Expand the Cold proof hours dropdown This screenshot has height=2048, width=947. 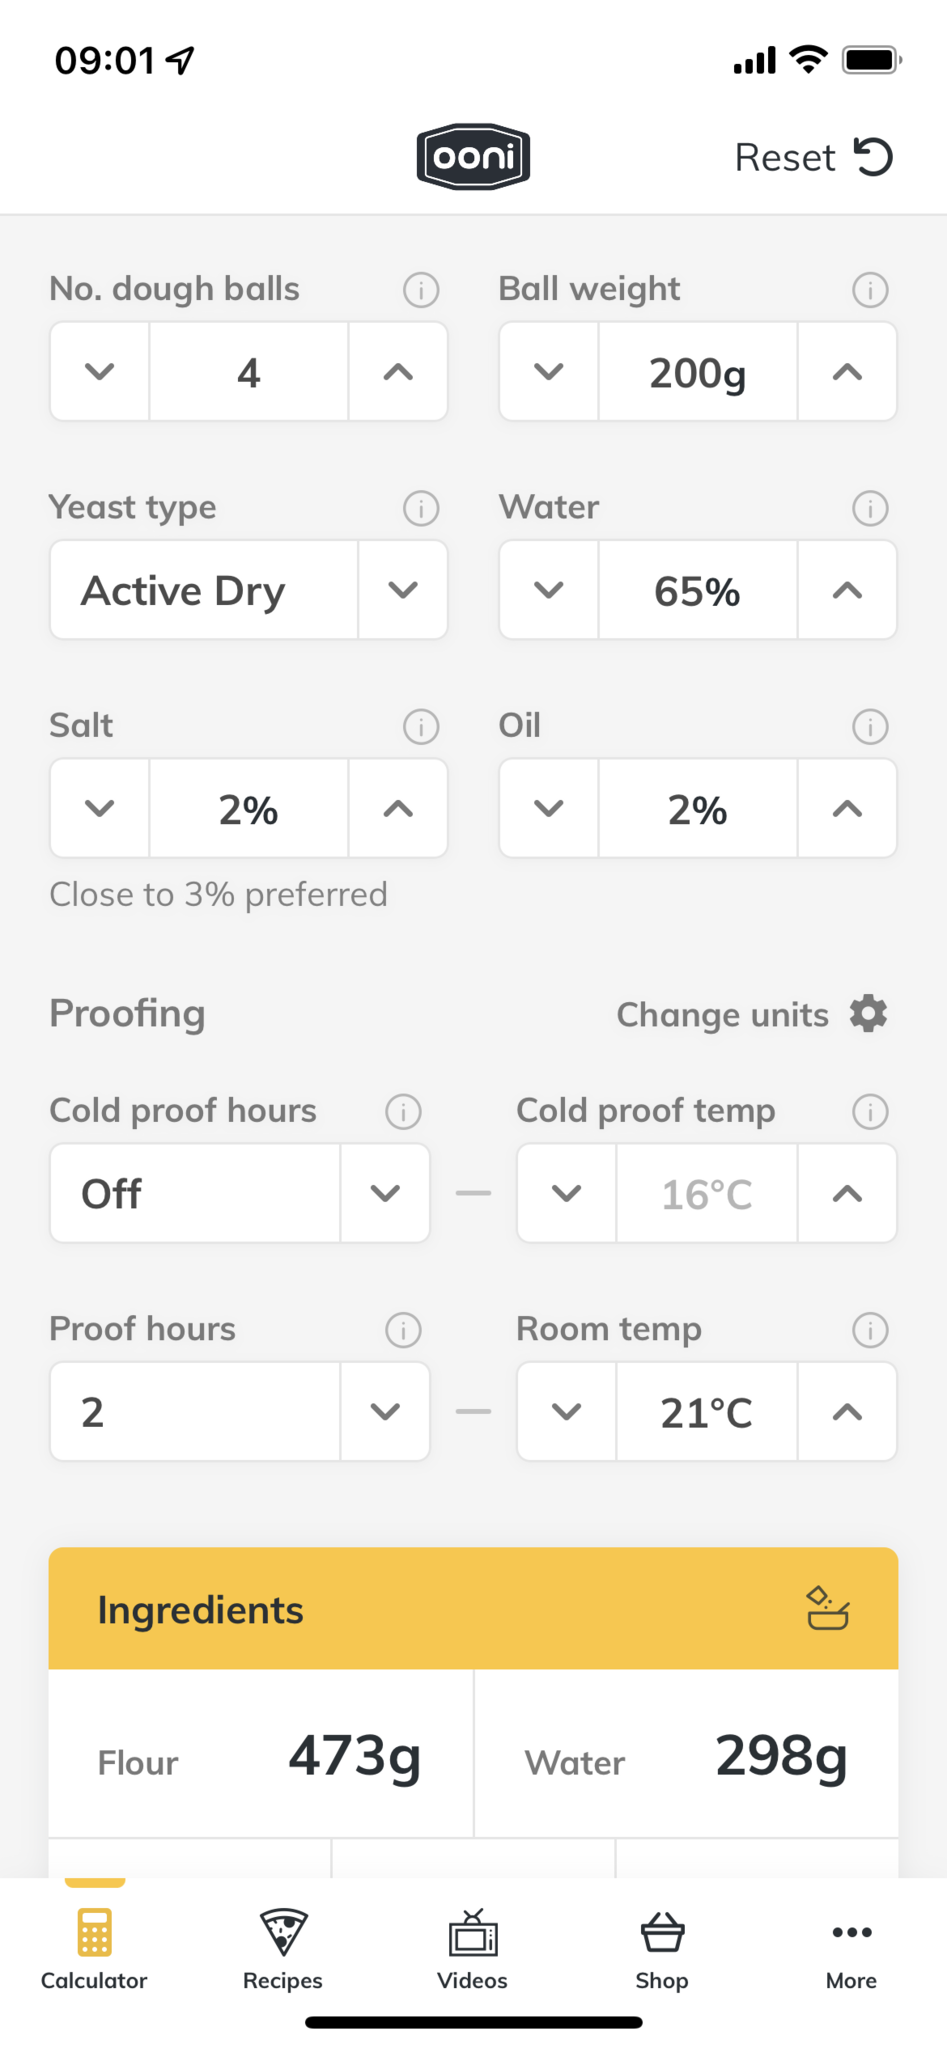pos(385,1193)
